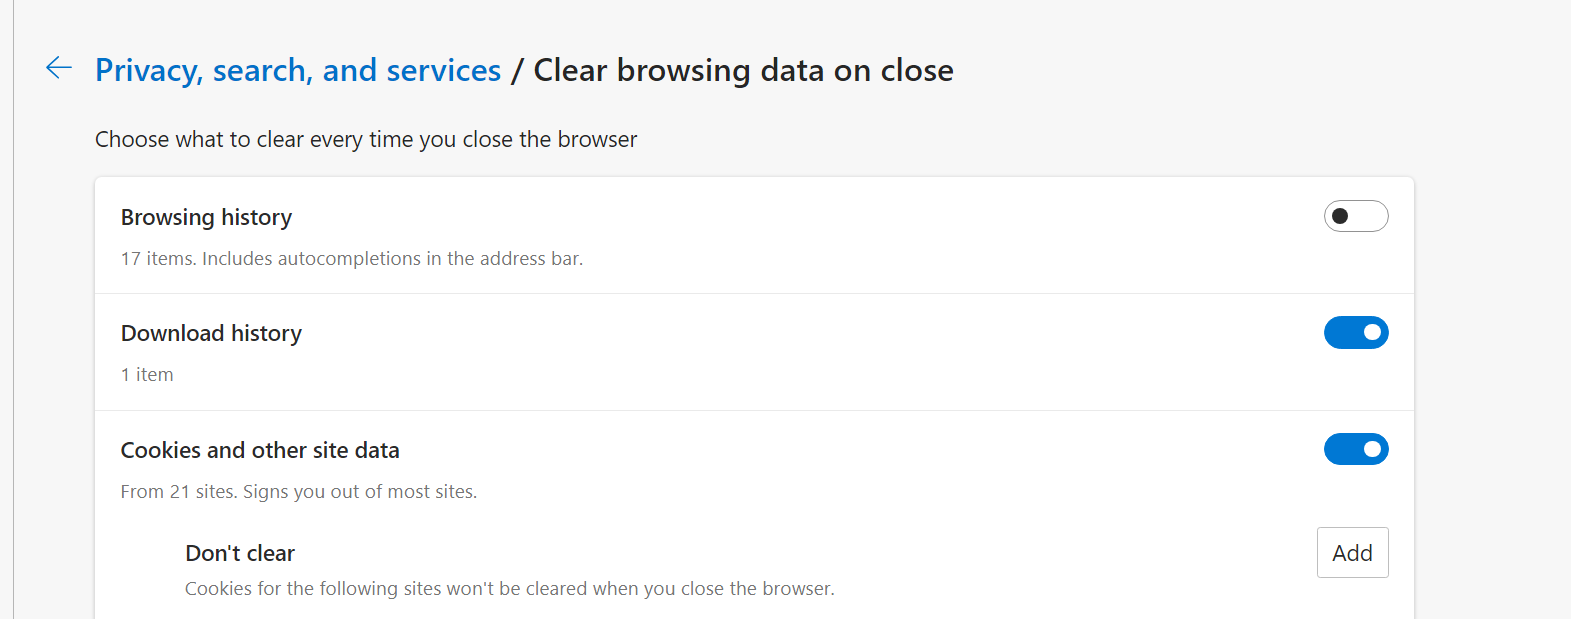Click Includes autocompletions in the address bar text
The image size is (1571, 619).
(x=392, y=259)
